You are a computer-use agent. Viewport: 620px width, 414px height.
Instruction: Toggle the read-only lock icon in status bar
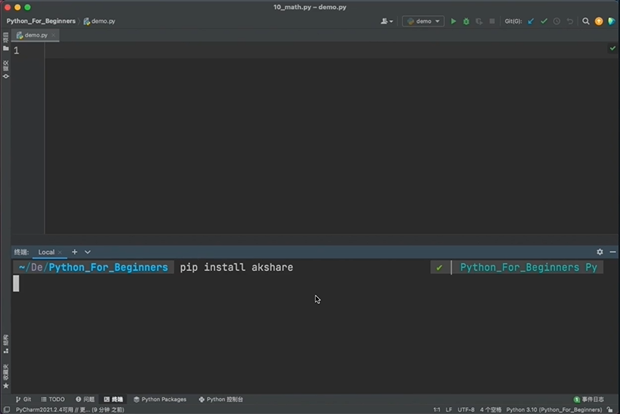point(610,410)
